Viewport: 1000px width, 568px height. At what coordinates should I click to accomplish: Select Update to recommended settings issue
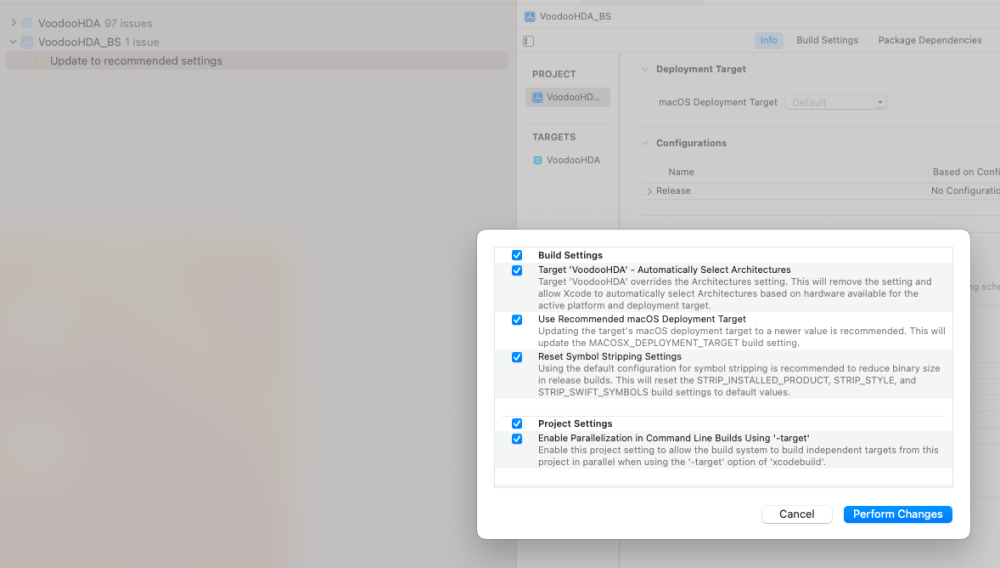click(x=257, y=61)
